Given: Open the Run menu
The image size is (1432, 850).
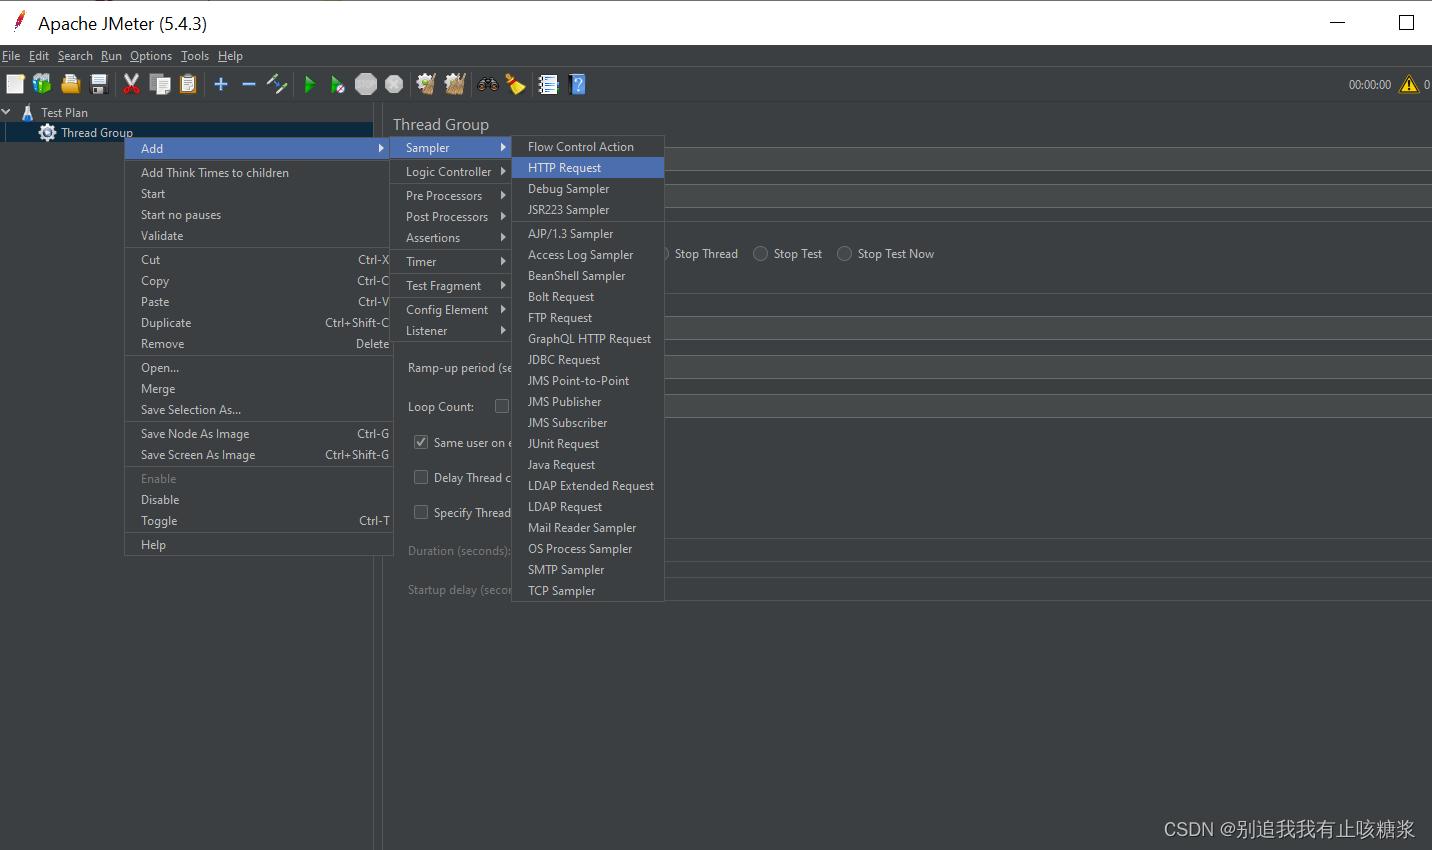Looking at the screenshot, I should pos(111,56).
